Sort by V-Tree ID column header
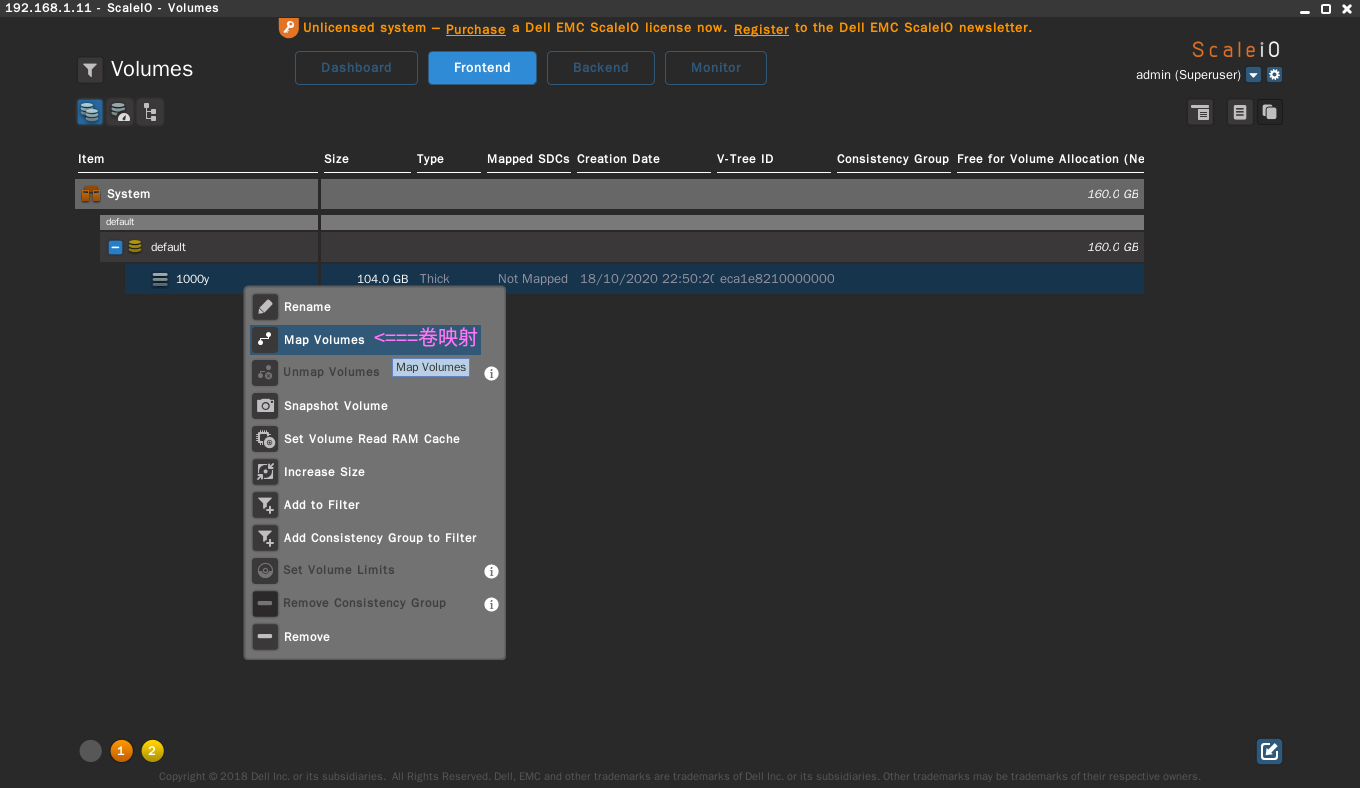Screen dimensions: 1360x788 (745, 159)
